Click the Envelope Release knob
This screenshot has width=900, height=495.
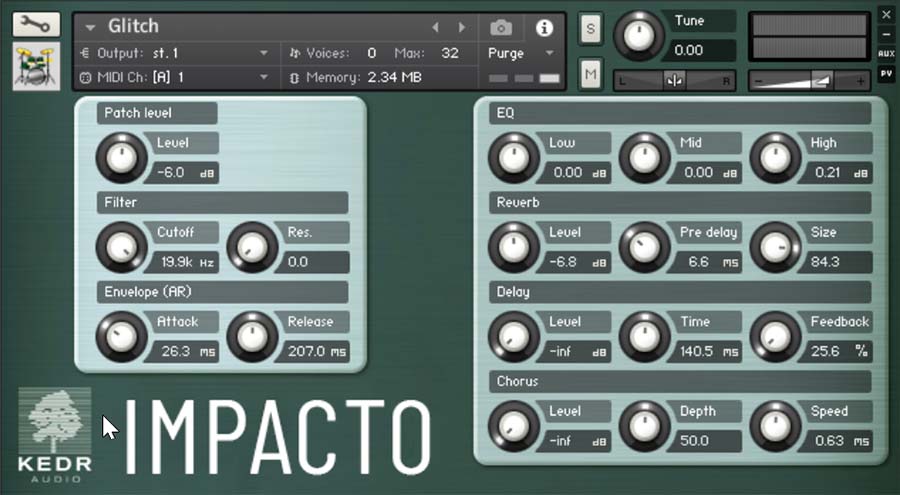(x=253, y=337)
